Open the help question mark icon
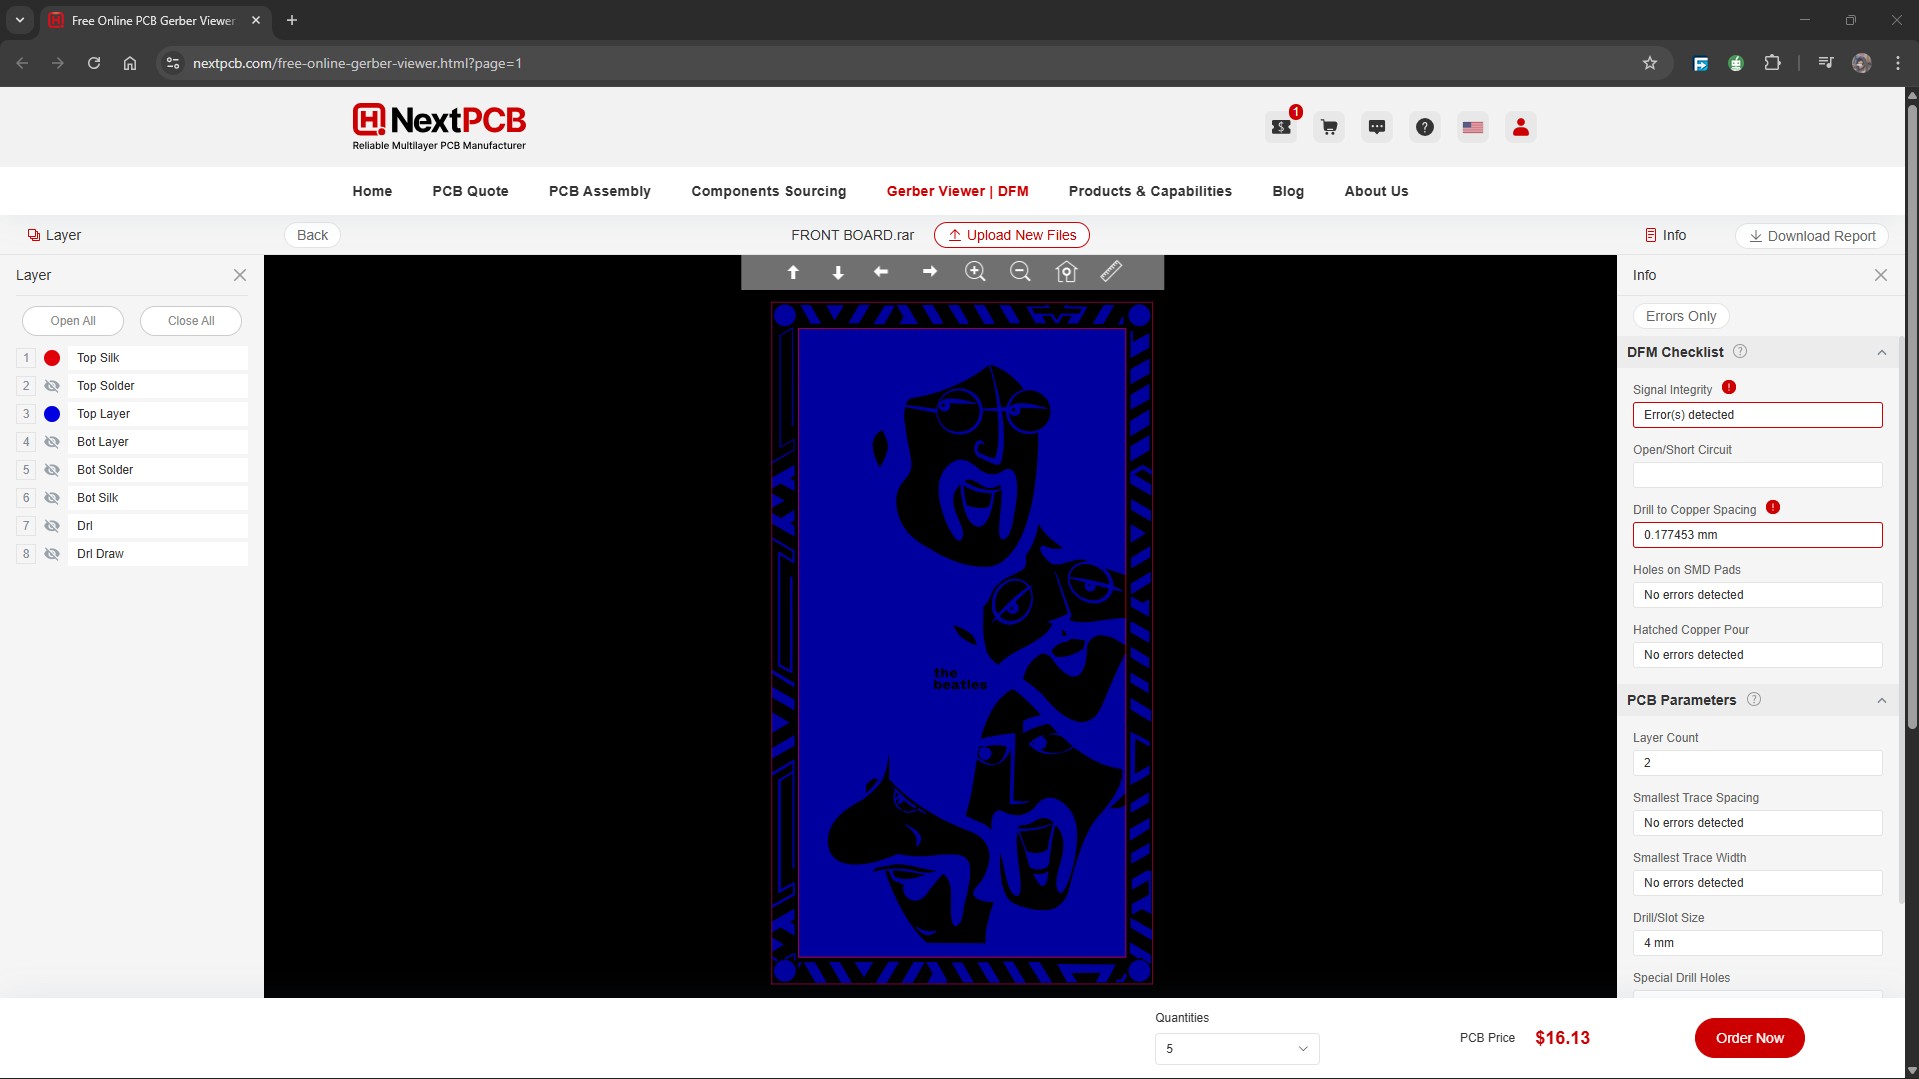The height and width of the screenshot is (1079, 1919). coord(1425,127)
